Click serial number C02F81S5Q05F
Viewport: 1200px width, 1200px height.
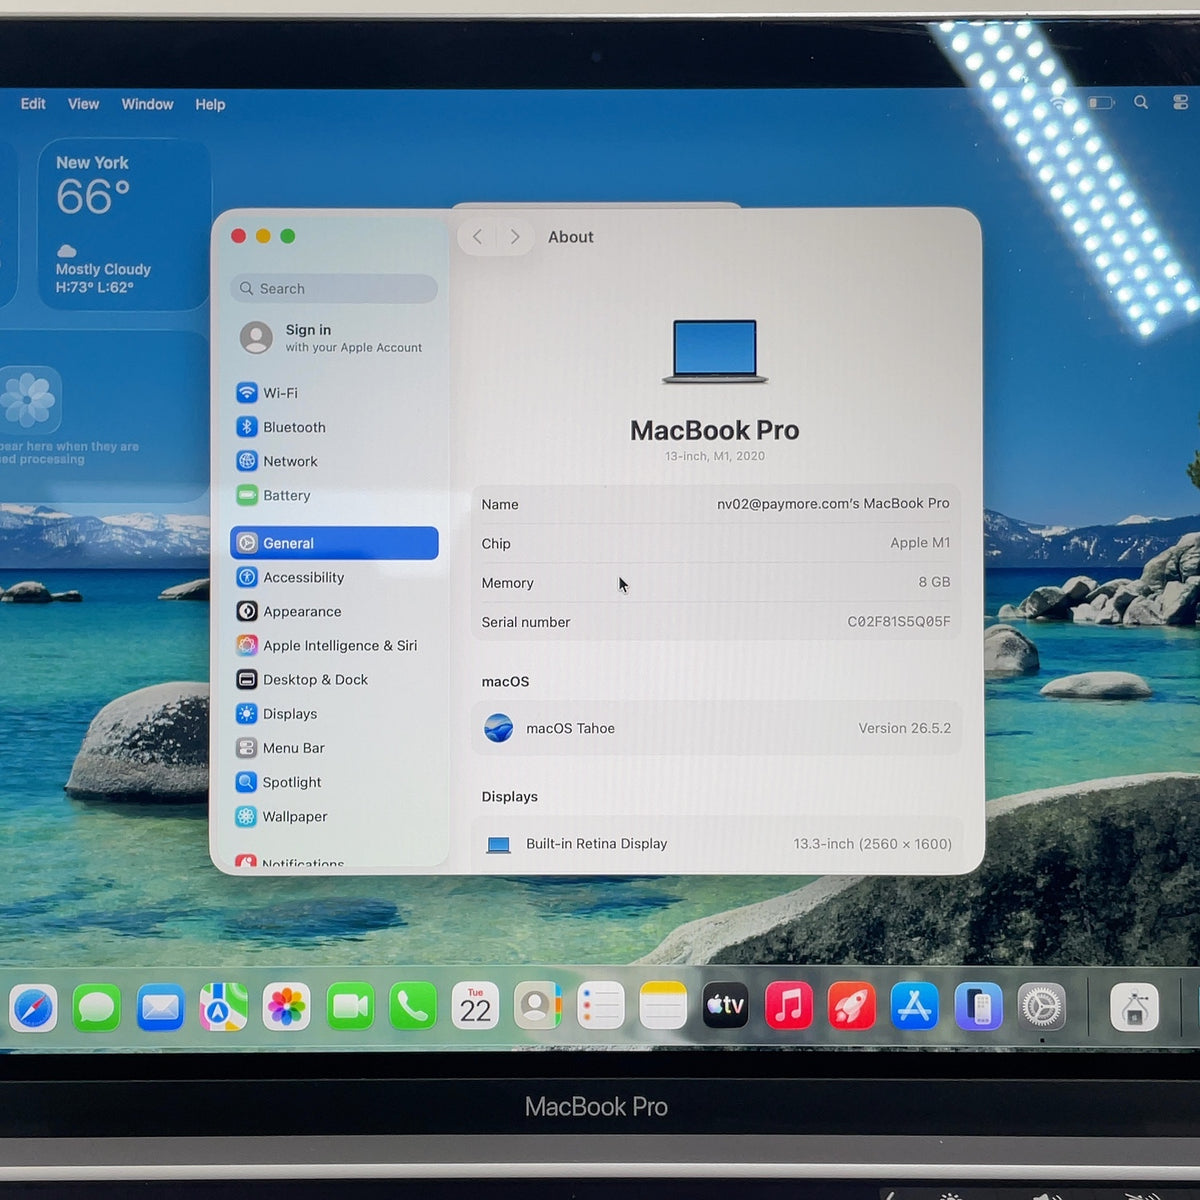click(899, 622)
